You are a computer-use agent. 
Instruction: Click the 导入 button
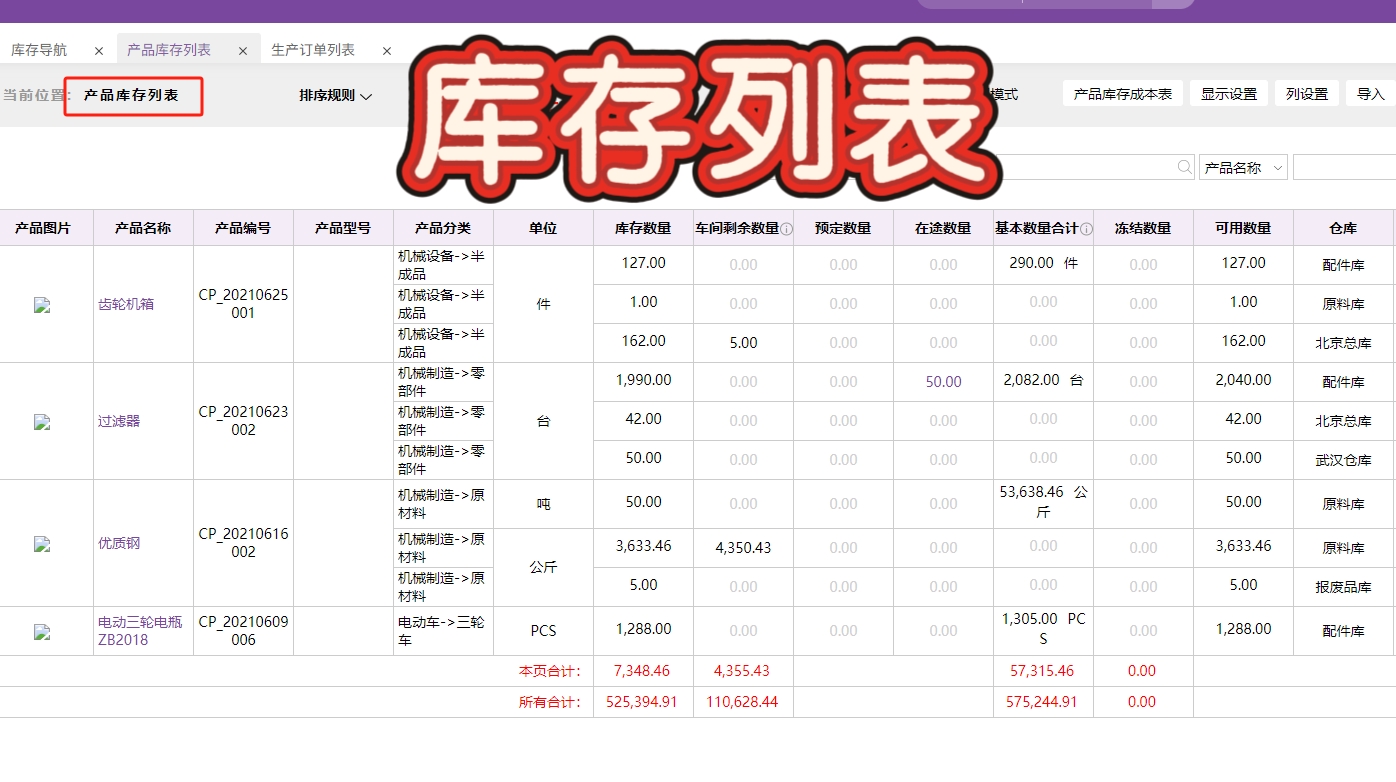tap(1371, 94)
